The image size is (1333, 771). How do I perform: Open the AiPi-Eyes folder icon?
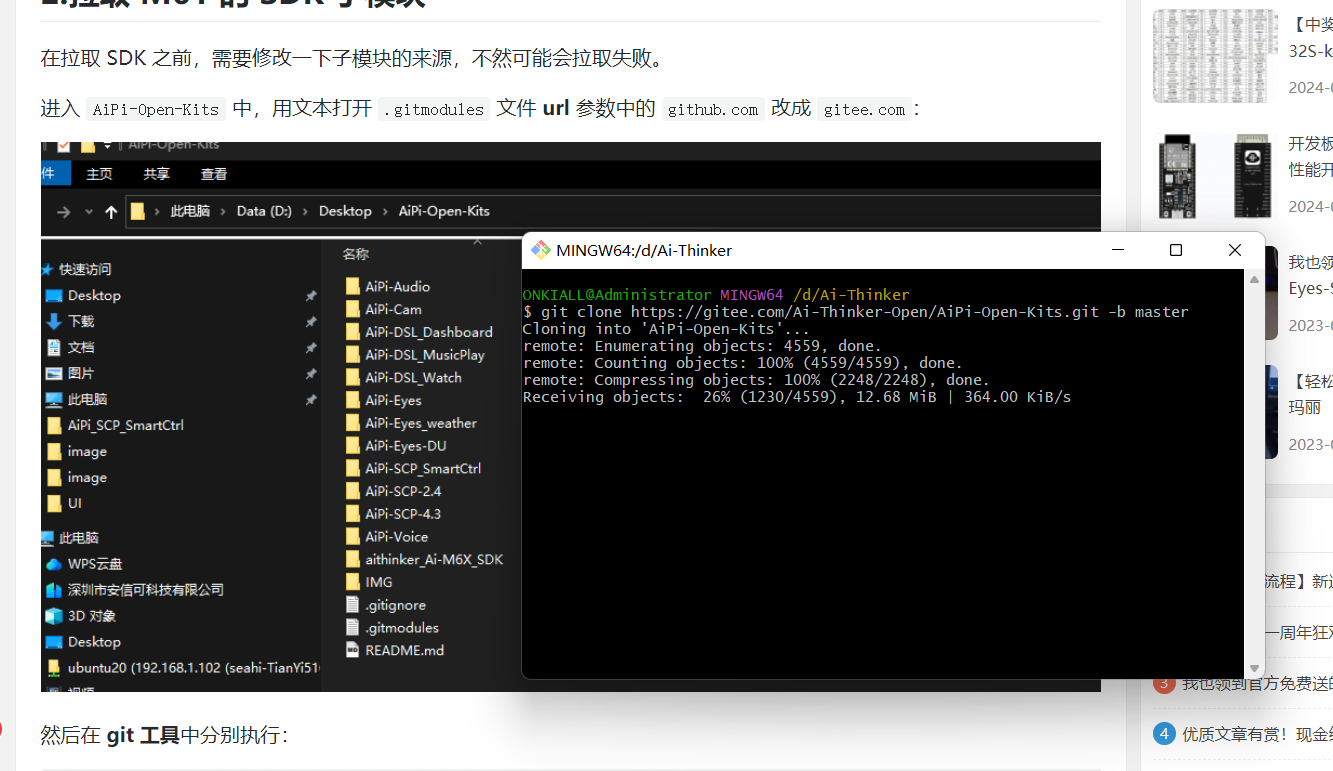click(352, 400)
